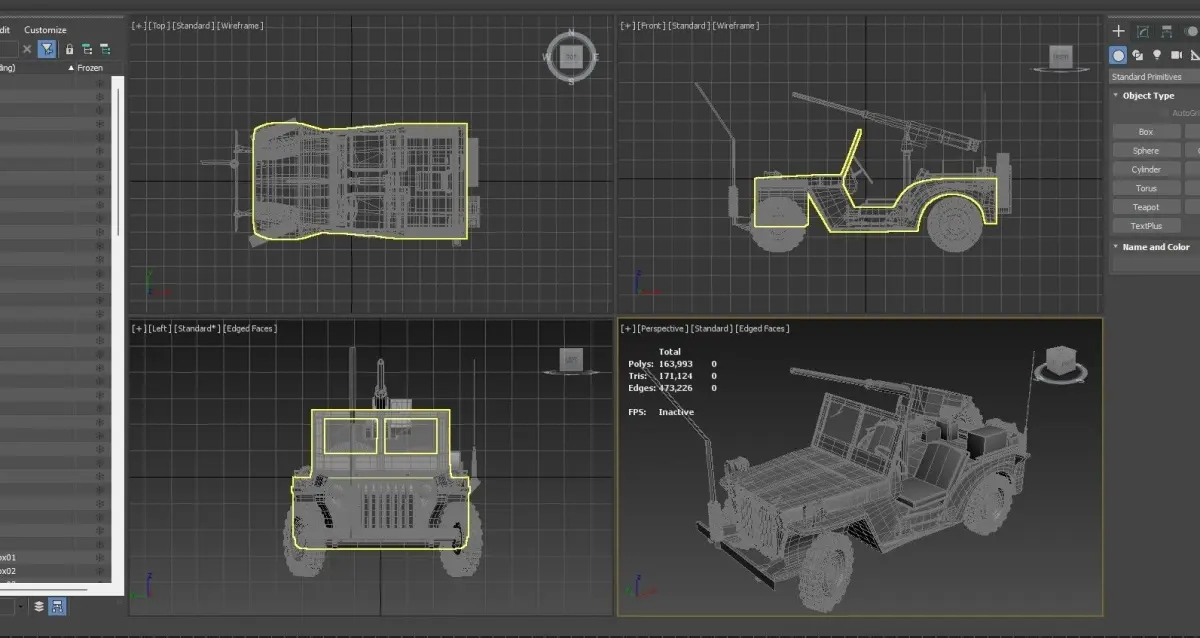Toggle frozen state for the ox01 row
Screen dimensions: 1200x638
[x=100, y=557]
